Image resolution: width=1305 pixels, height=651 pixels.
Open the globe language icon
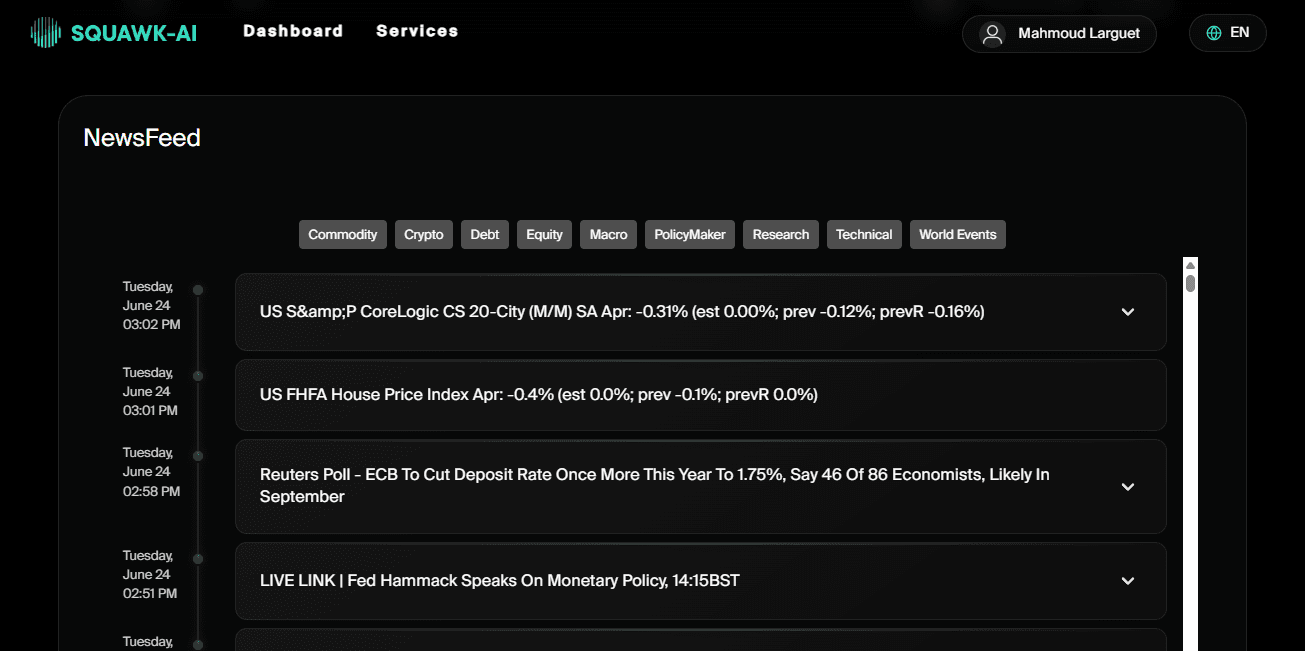(x=1211, y=32)
